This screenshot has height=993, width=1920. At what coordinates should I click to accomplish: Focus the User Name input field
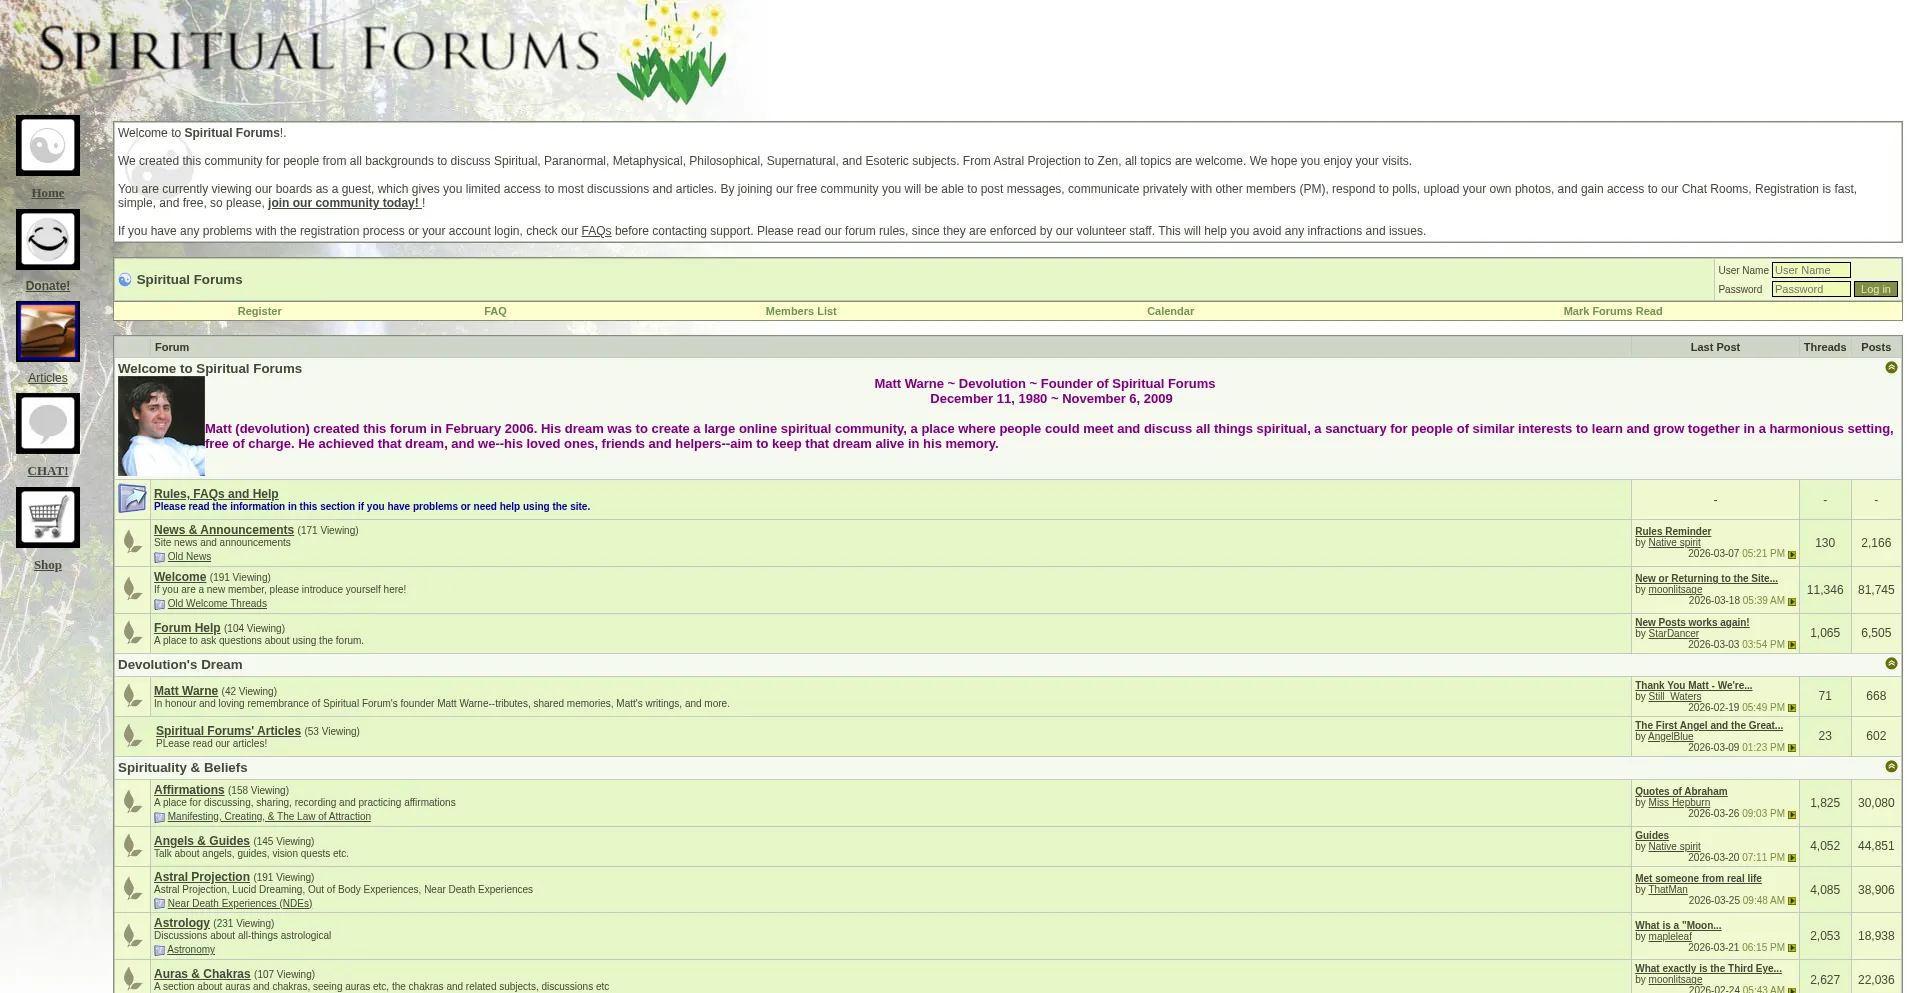[1811, 270]
